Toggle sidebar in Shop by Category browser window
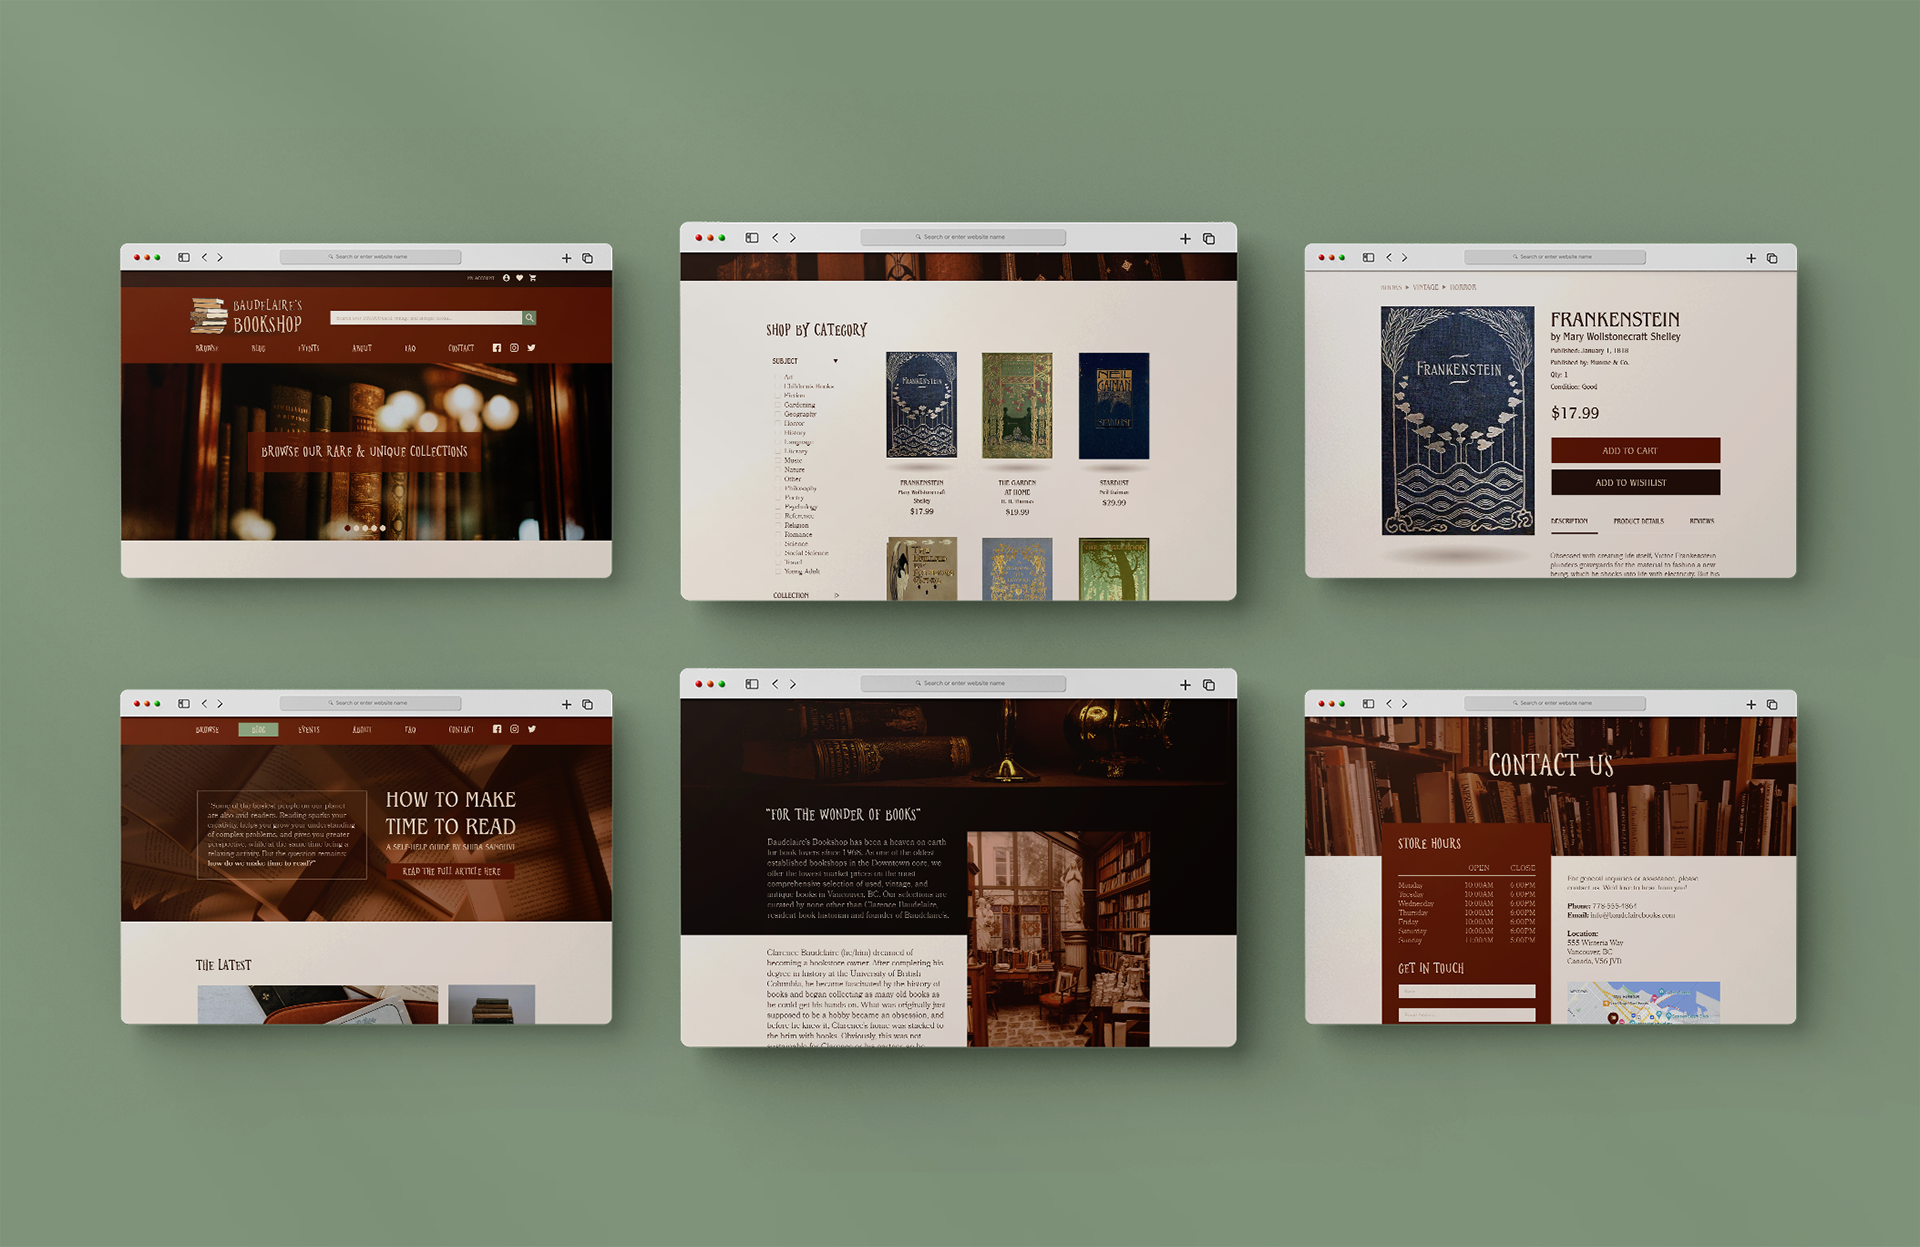 [752, 238]
